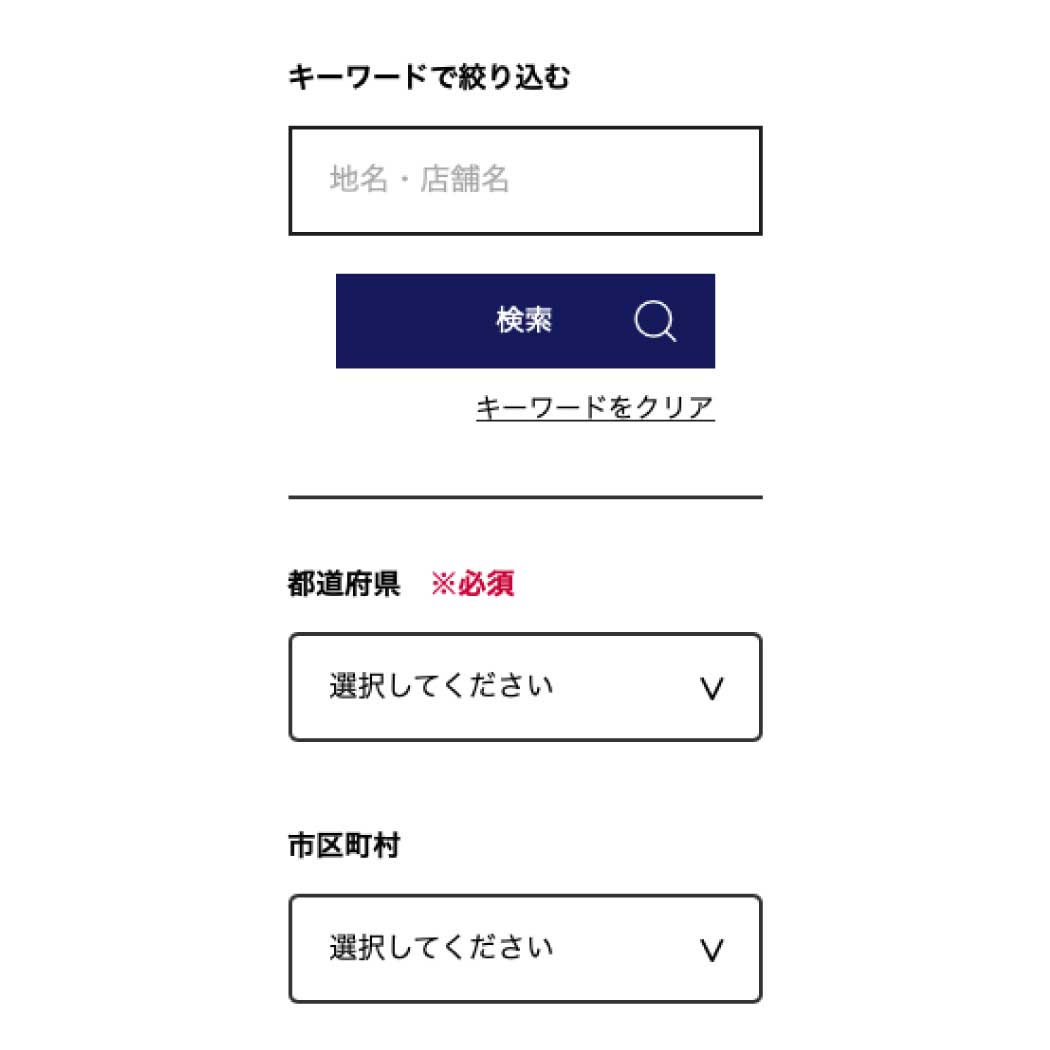
Task: Click the chevron arrow in 都道府県 dropdown
Action: pos(711,688)
